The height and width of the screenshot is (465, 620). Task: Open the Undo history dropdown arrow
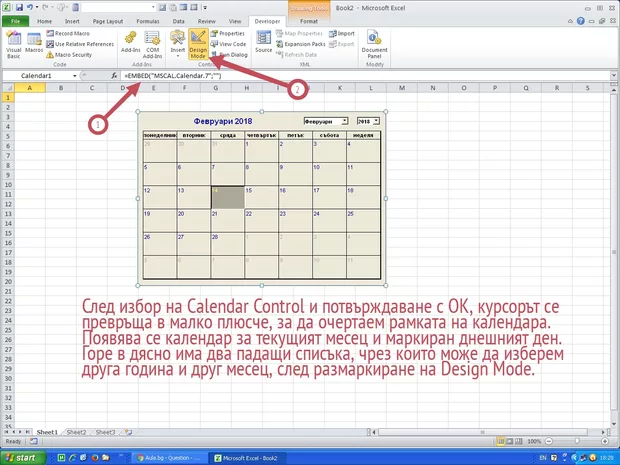tap(37, 8)
